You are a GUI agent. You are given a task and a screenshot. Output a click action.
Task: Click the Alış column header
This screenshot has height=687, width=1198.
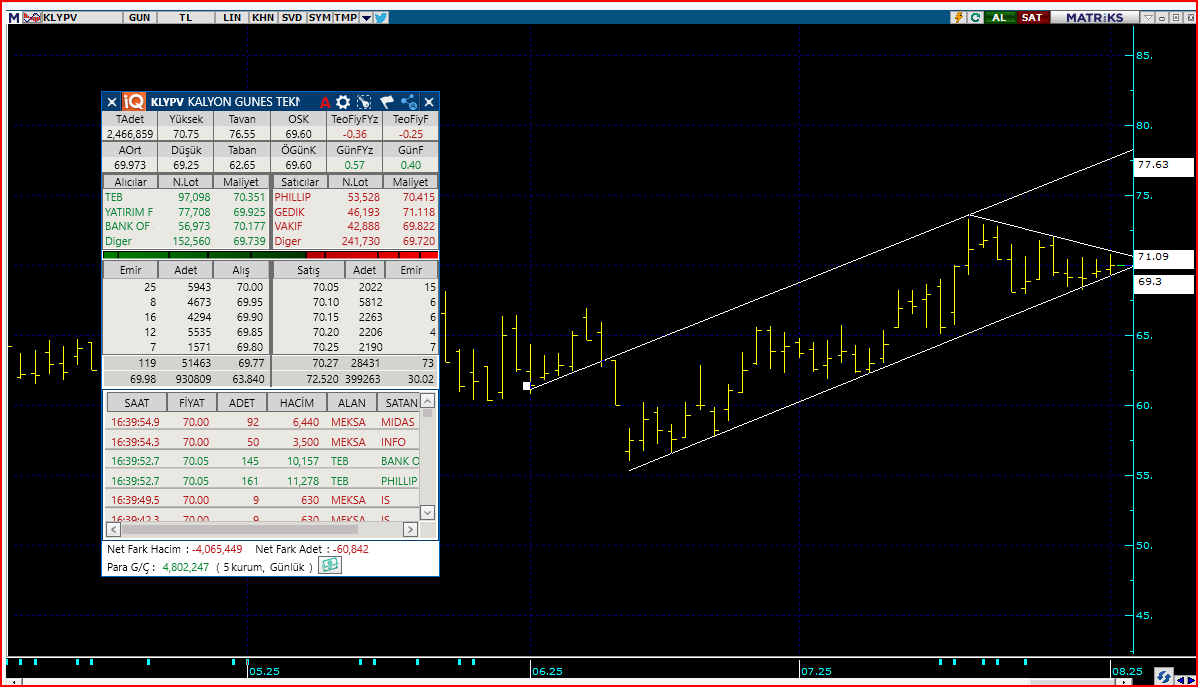click(241, 270)
